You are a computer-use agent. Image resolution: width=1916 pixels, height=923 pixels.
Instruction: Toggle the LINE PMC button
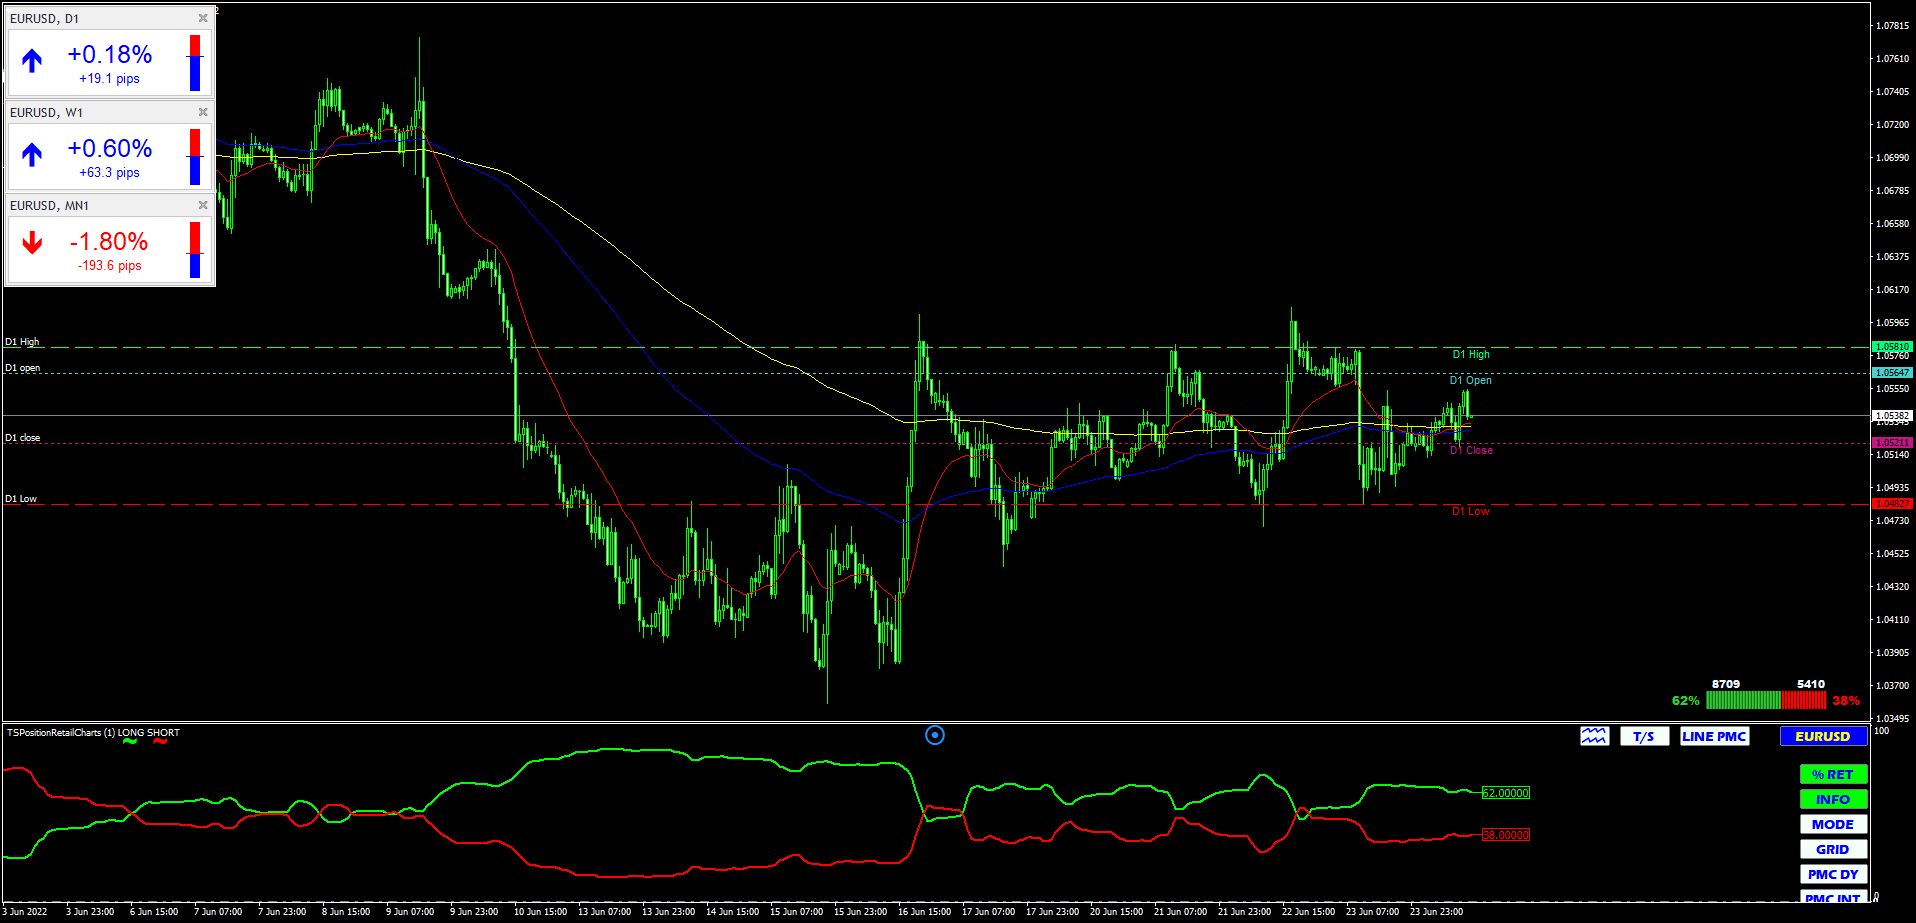(x=1714, y=736)
